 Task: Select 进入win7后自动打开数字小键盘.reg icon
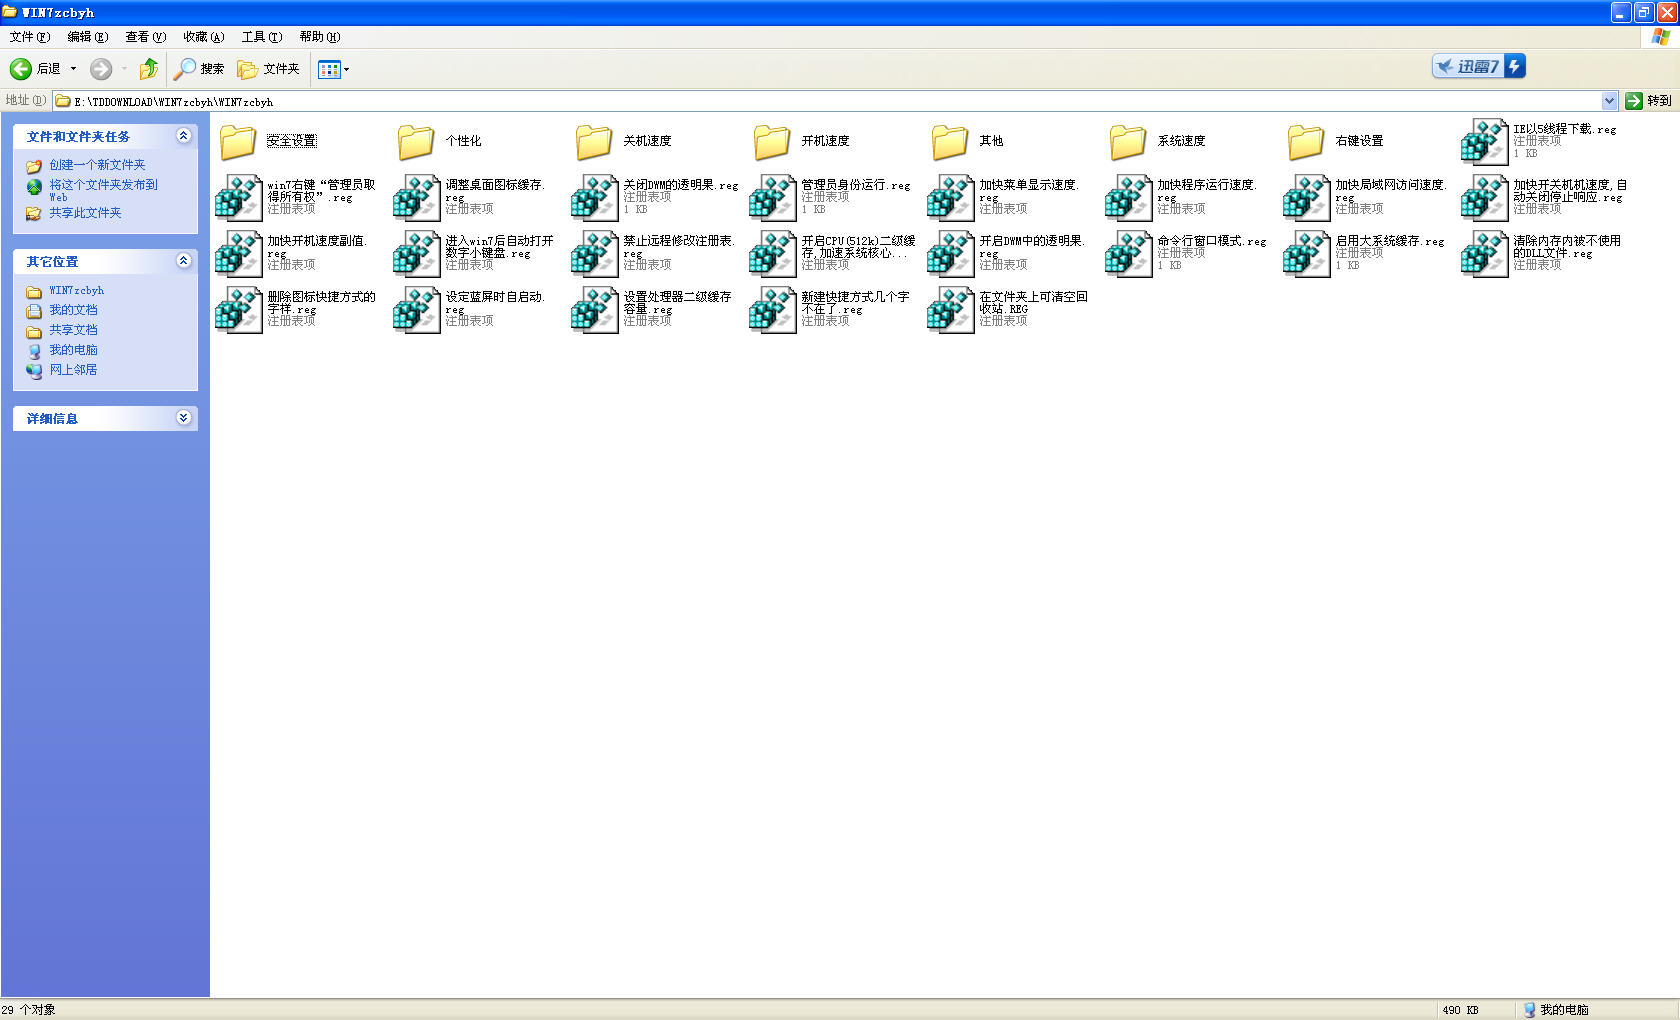(416, 254)
